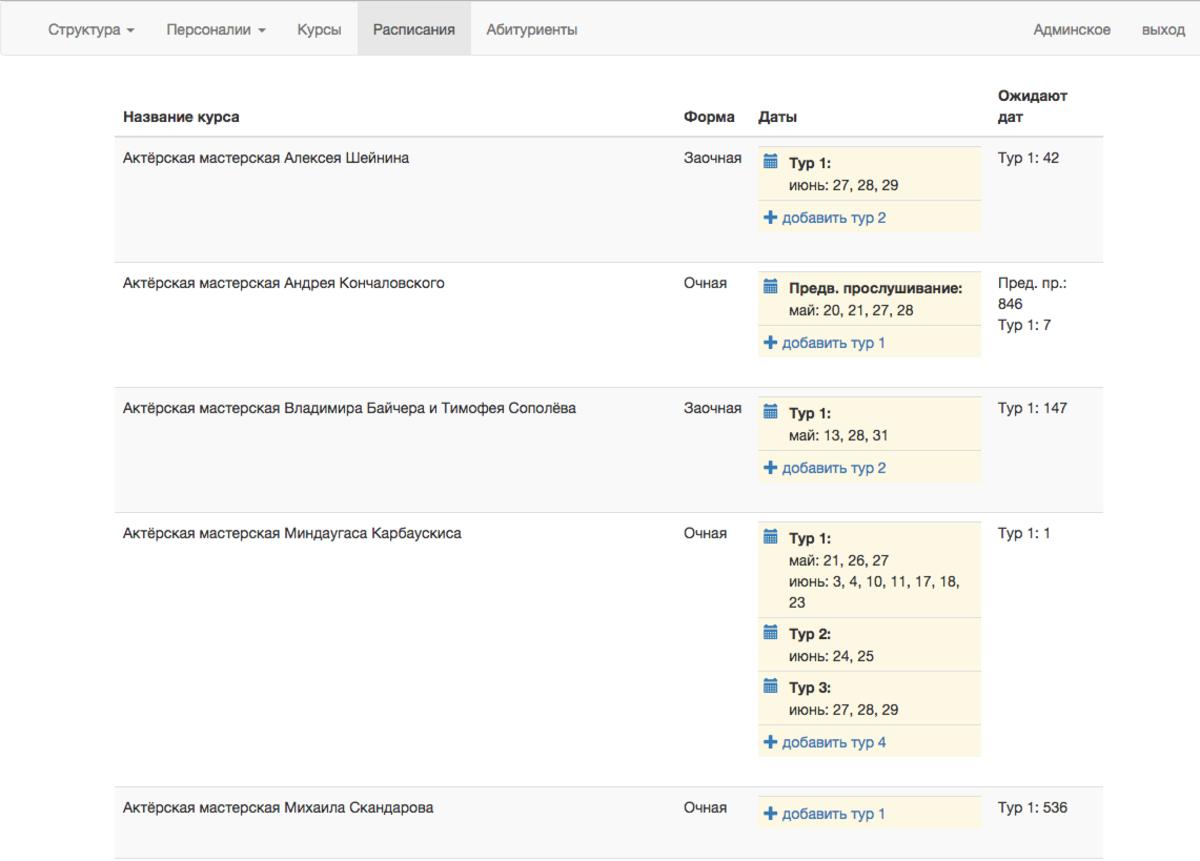Add тур 2 for Шейнина's workshop
1200x861 pixels.
pos(833,218)
